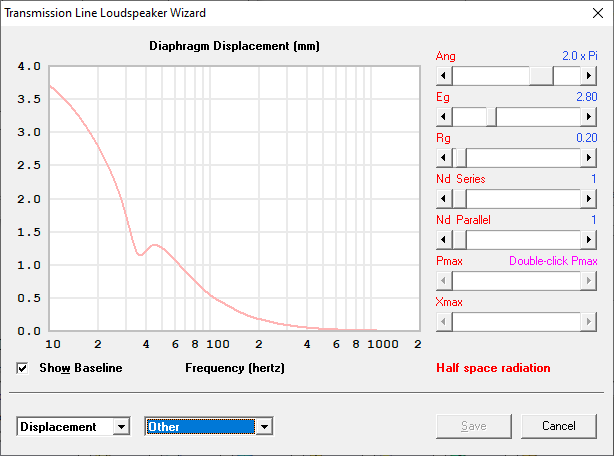The width and height of the screenshot is (614, 456).
Task: Click the Ang scrollbar thumb
Action: [541, 76]
